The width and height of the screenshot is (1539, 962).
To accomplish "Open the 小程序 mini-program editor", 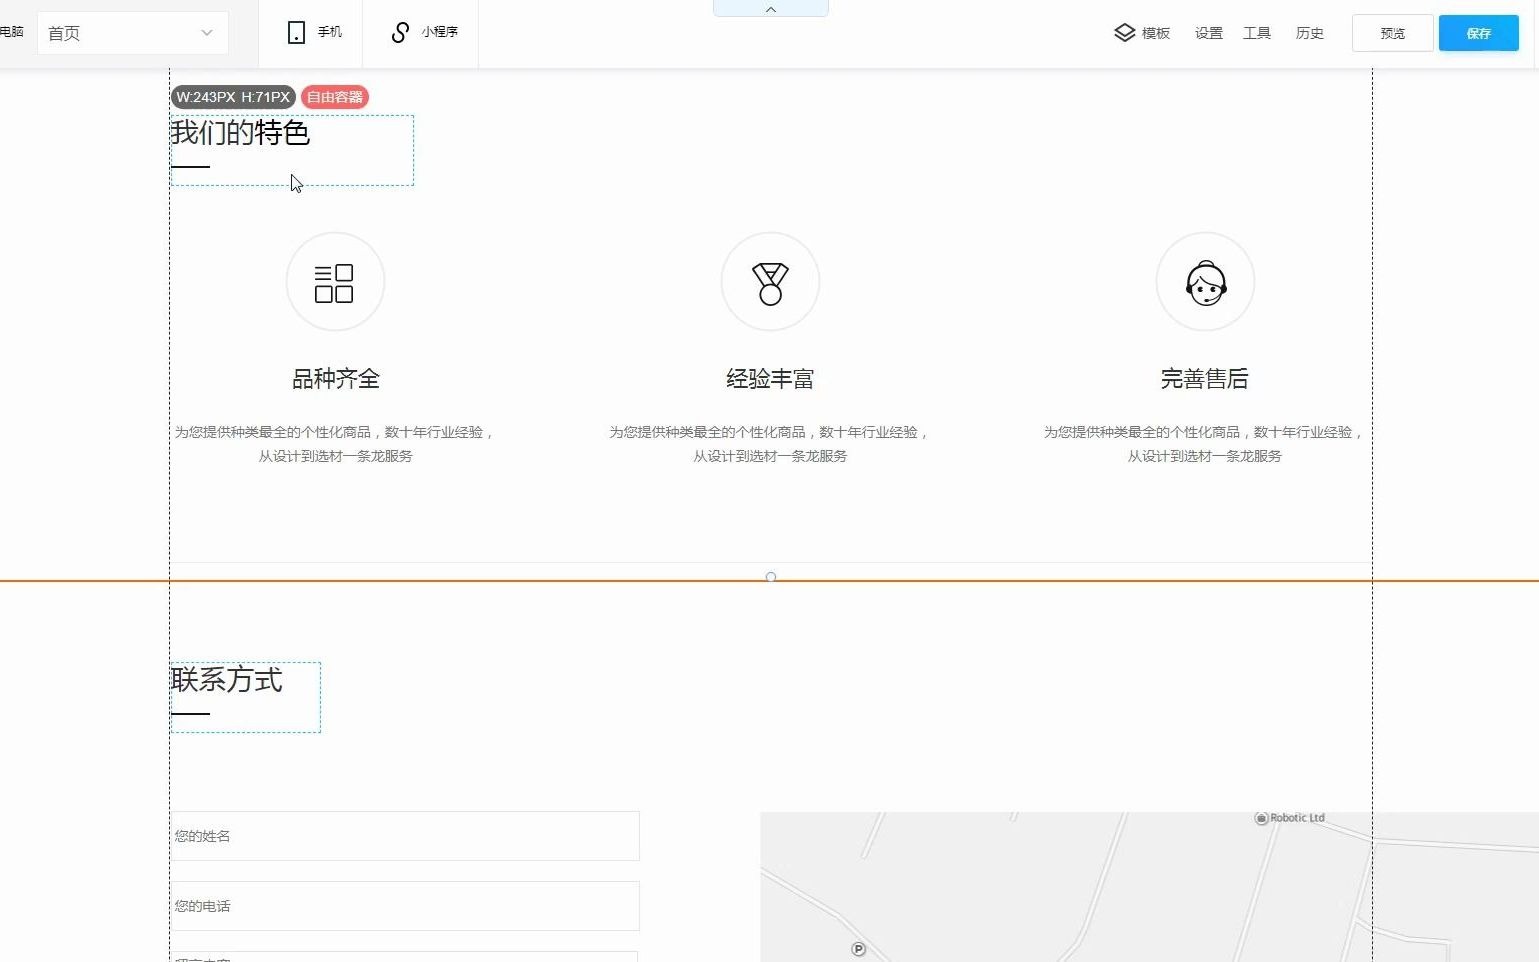I will pos(424,33).
